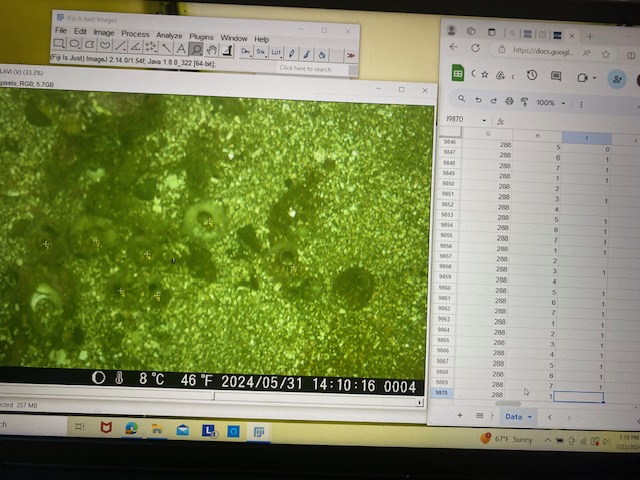
Task: Open the I9870 name box dropdown
Action: coord(484,120)
